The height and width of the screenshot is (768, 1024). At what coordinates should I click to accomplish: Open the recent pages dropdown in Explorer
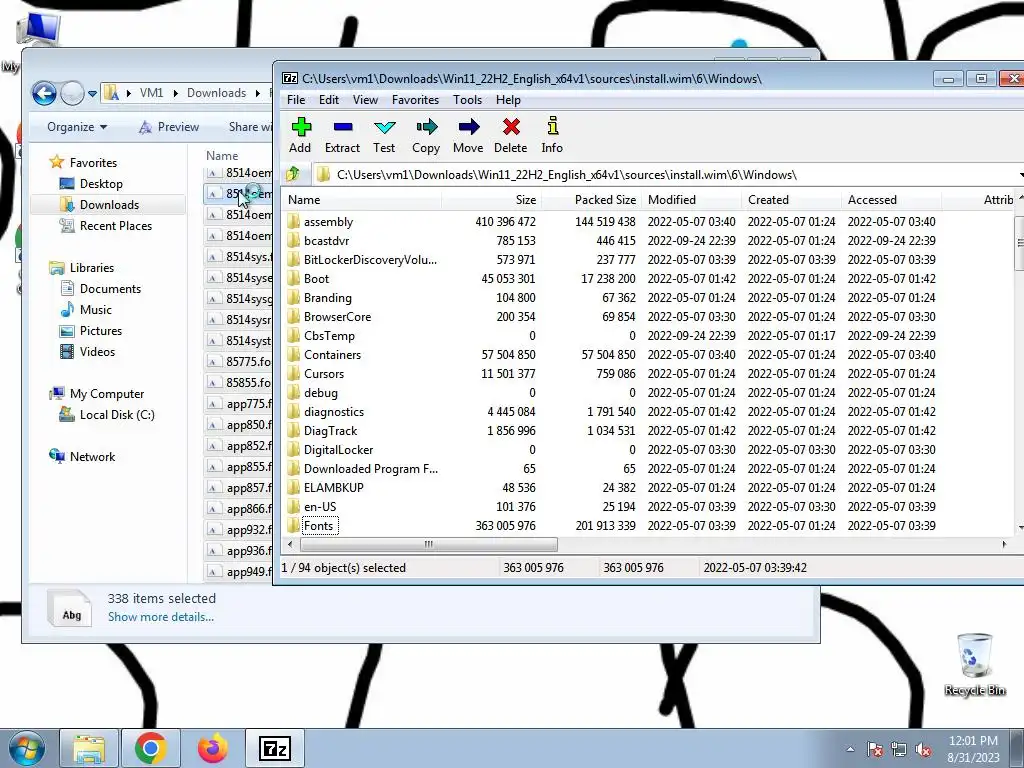click(93, 93)
